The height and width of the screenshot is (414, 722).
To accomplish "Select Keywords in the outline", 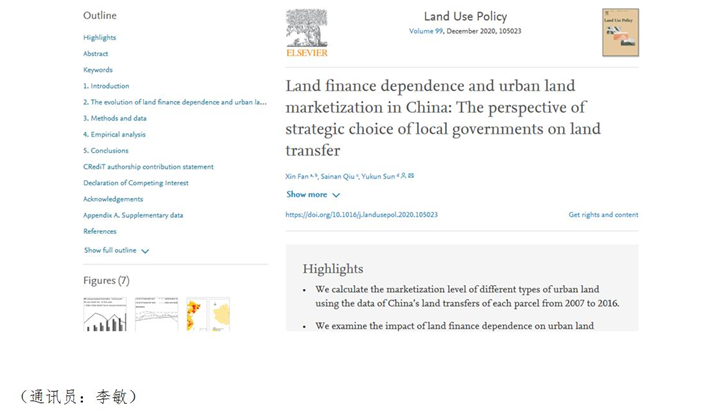I will tap(98, 70).
